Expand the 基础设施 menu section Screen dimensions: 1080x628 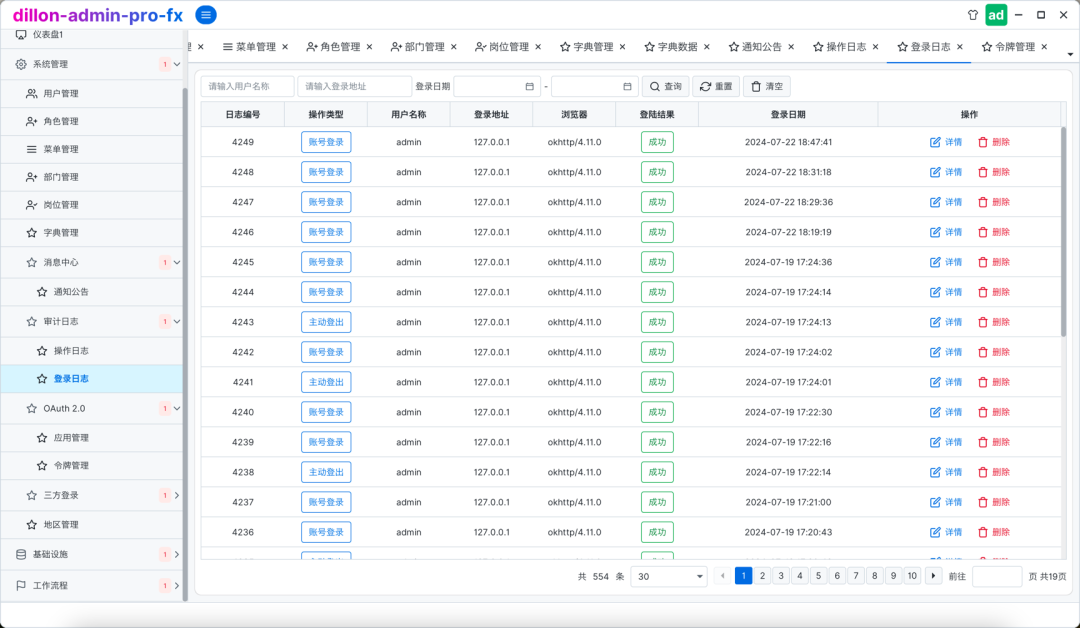(x=177, y=555)
